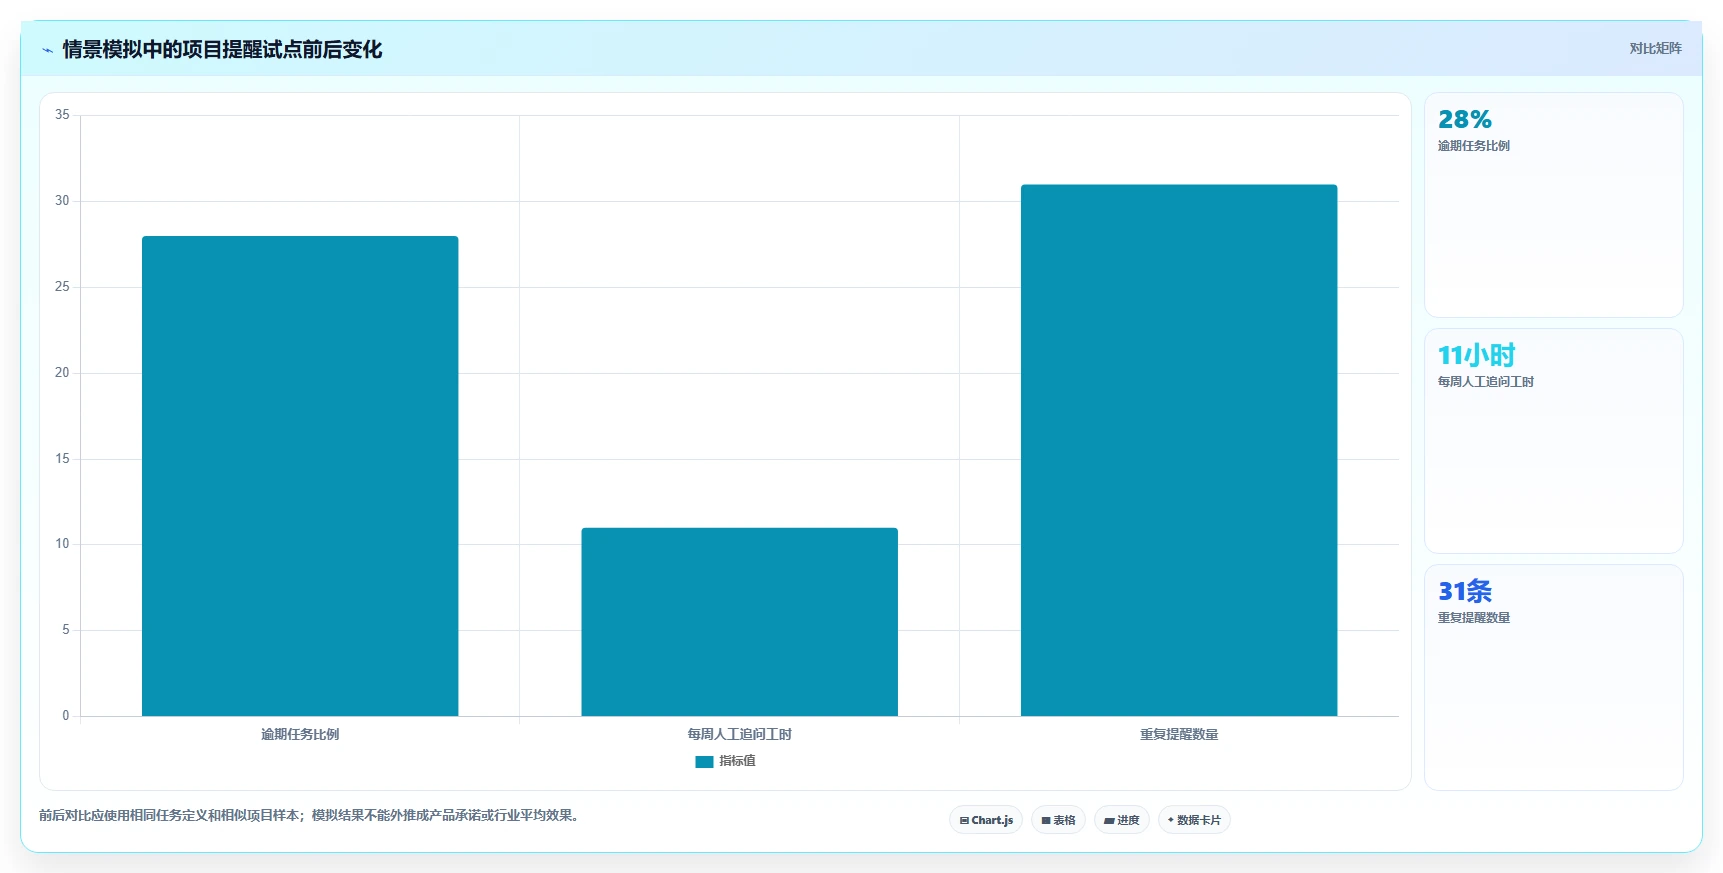Select the Chart.js chip
1723x873 pixels.
[x=985, y=820]
